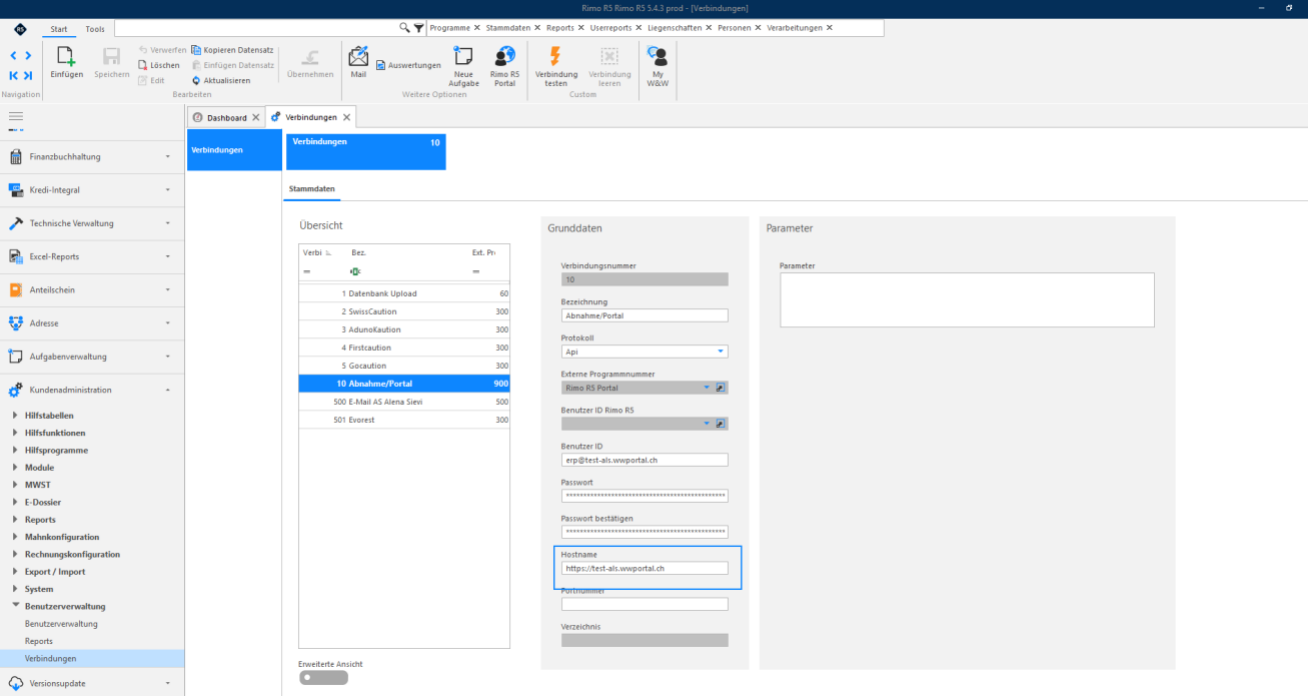Sort by the Bez. column header
The width and height of the screenshot is (1308, 696).
[358, 253]
